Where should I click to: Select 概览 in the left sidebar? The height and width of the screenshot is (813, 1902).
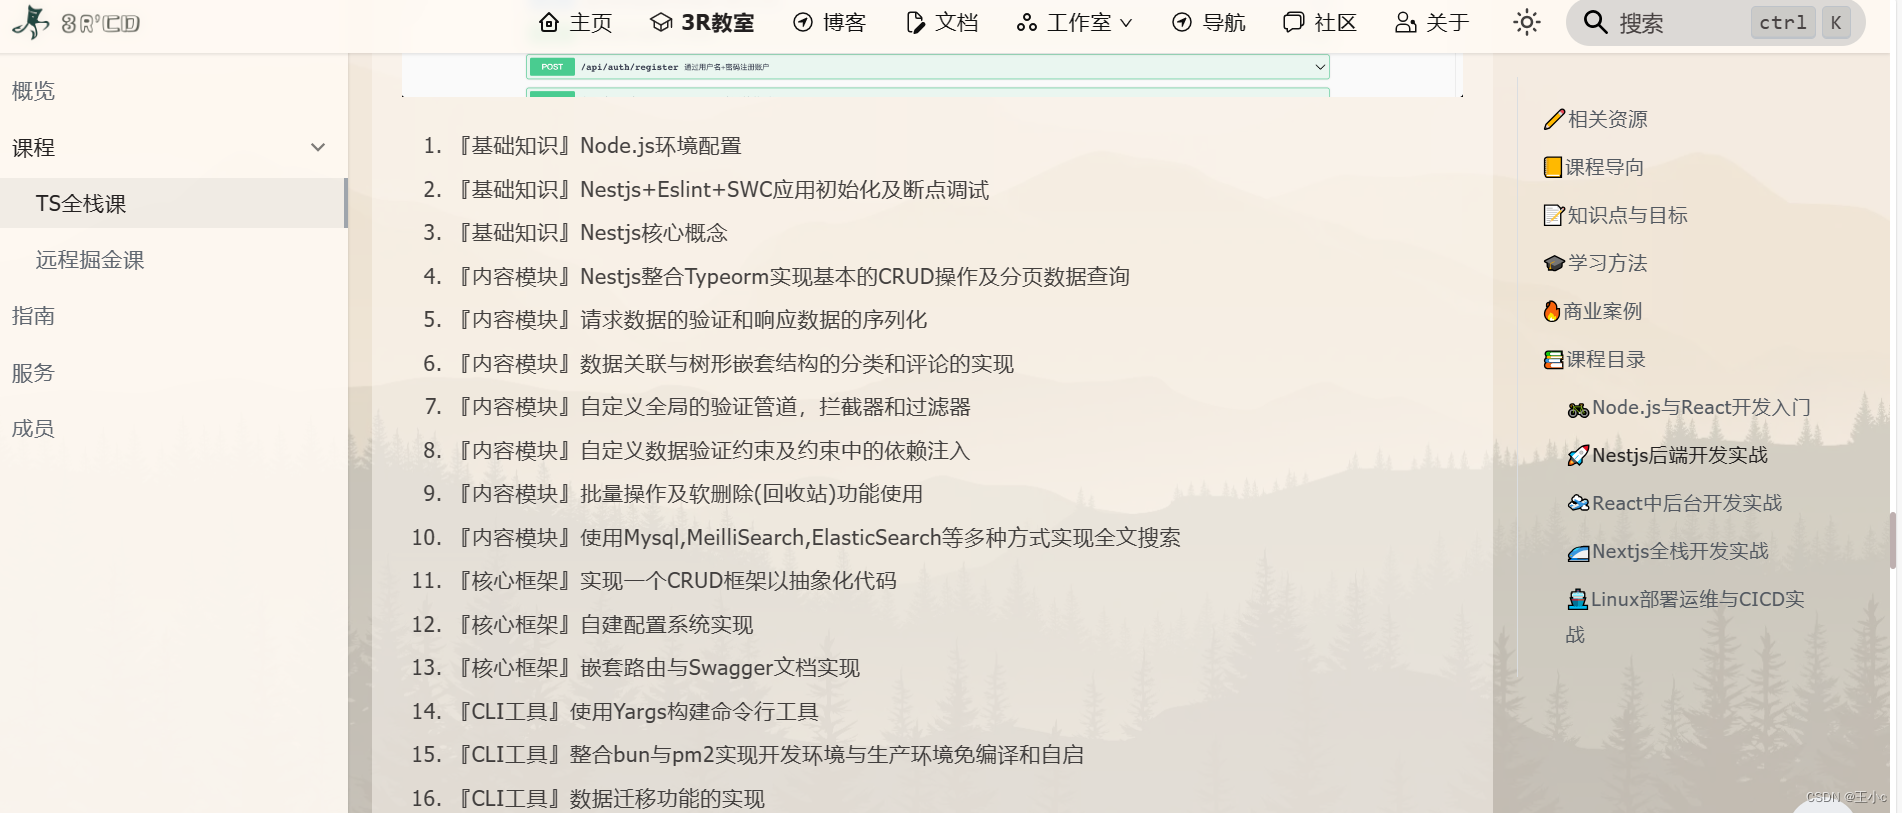click(33, 91)
